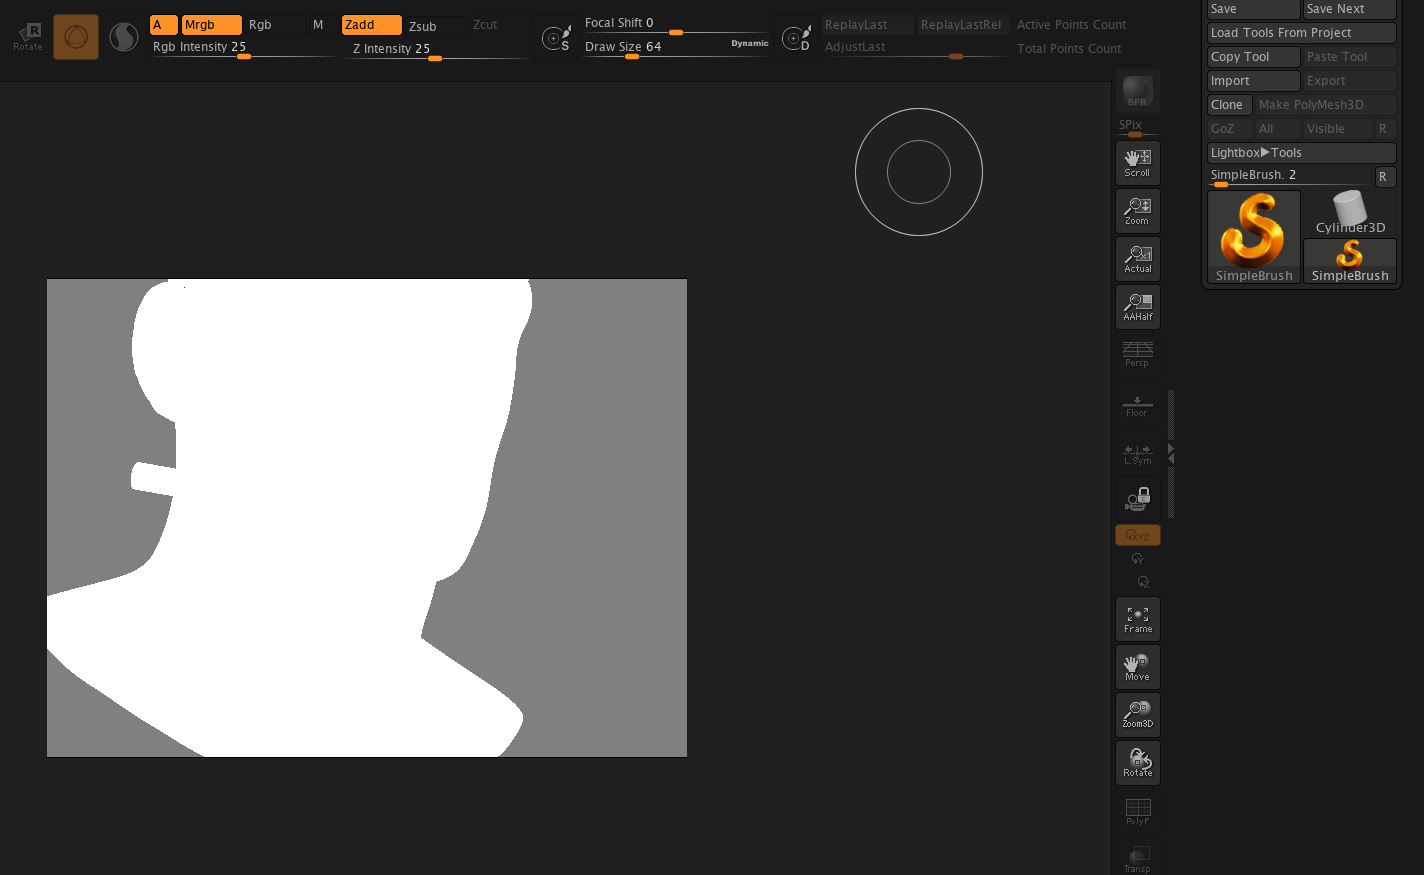This screenshot has width=1424, height=875.
Task: Select the Scroll navigation icon
Action: click(1137, 162)
